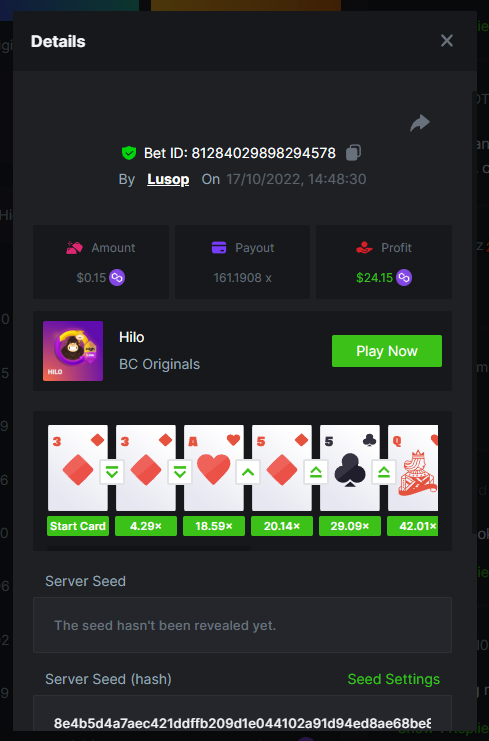This screenshot has width=489, height=741.
Task: Copy the Bet ID to clipboard
Action: pyautogui.click(x=353, y=153)
